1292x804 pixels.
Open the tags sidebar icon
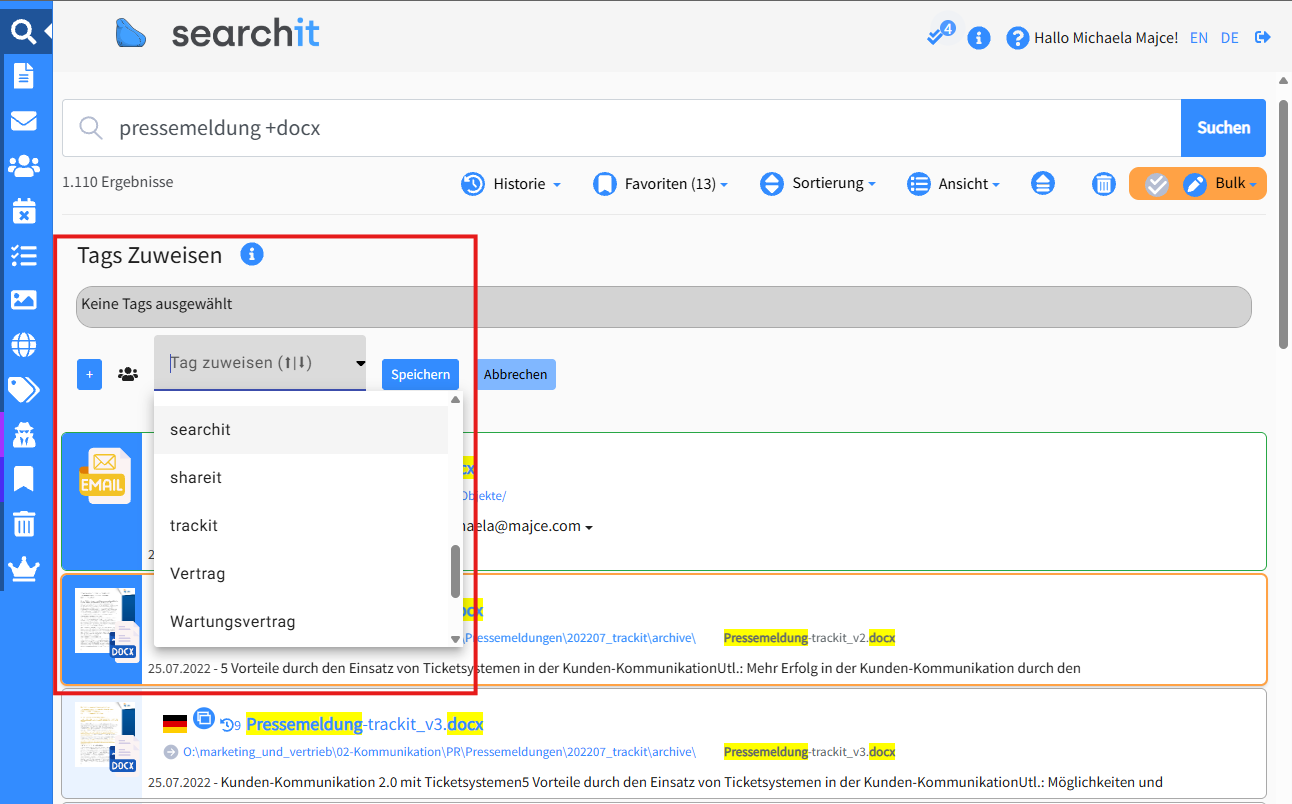click(24, 389)
